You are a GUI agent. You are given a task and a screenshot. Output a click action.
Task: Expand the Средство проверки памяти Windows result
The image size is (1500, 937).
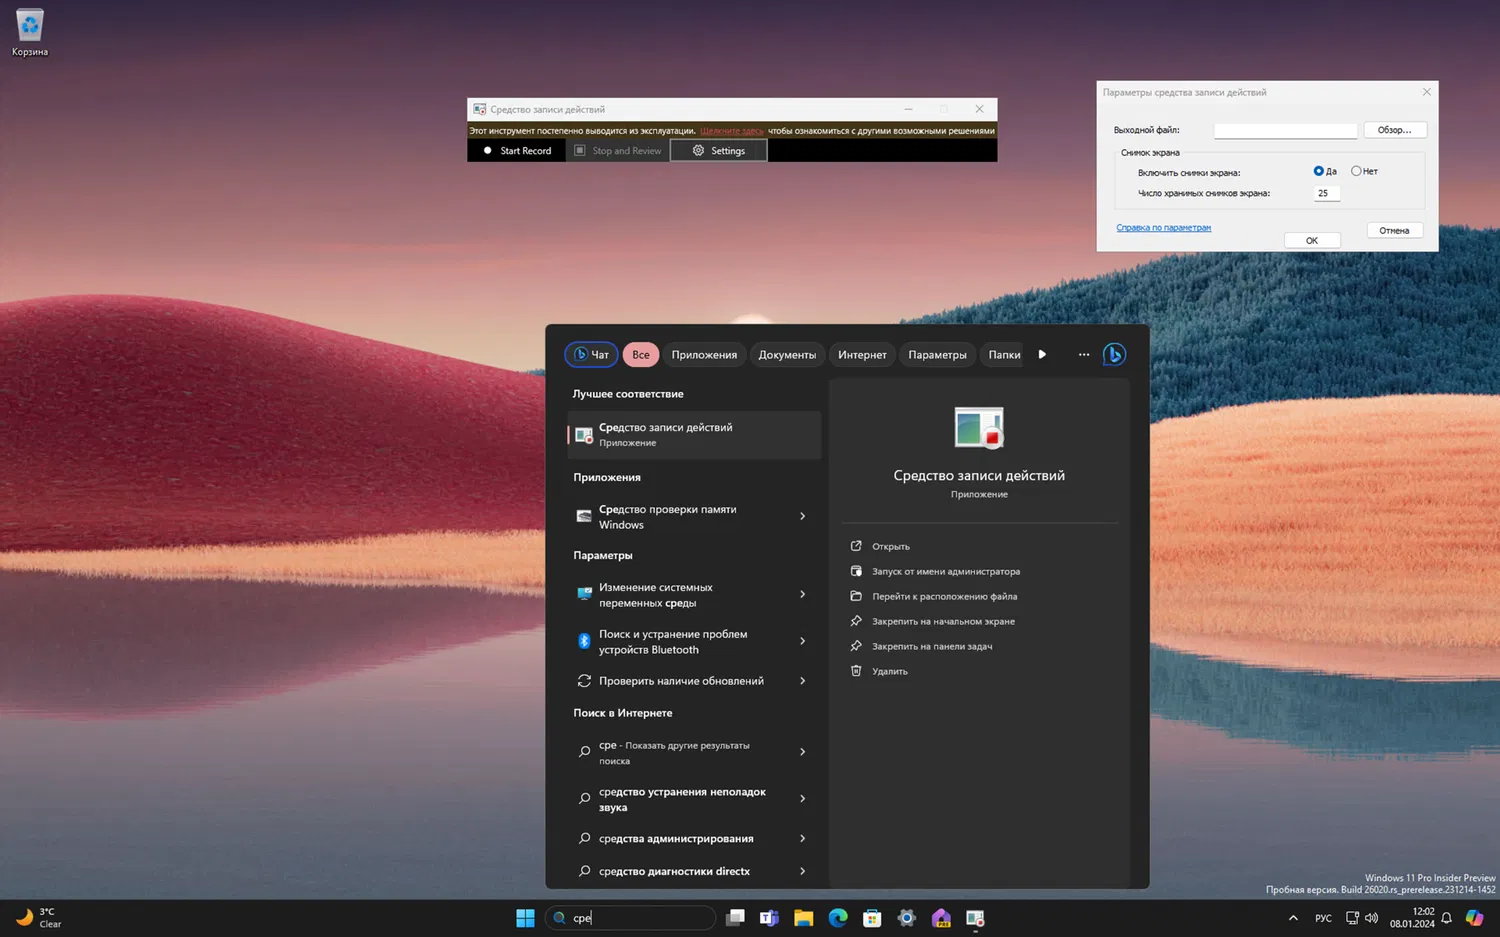coord(802,516)
